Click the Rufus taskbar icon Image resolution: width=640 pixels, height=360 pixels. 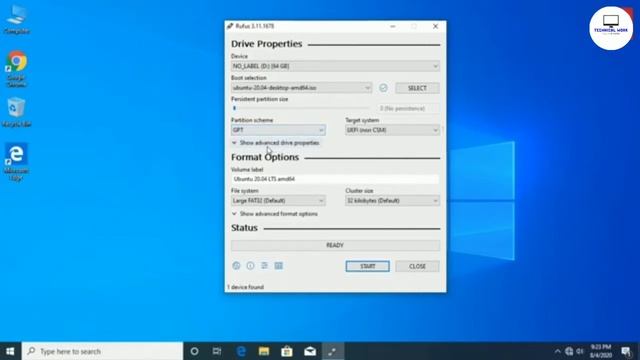[333, 351]
